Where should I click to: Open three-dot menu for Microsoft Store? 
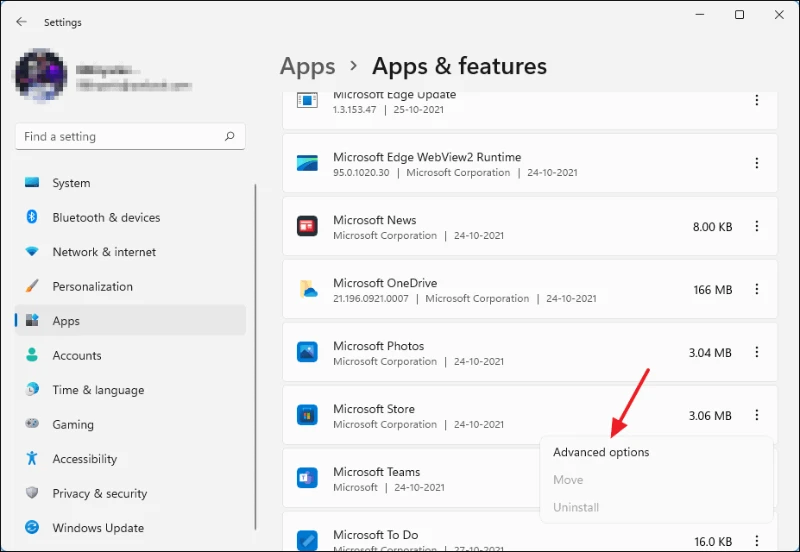pos(757,415)
